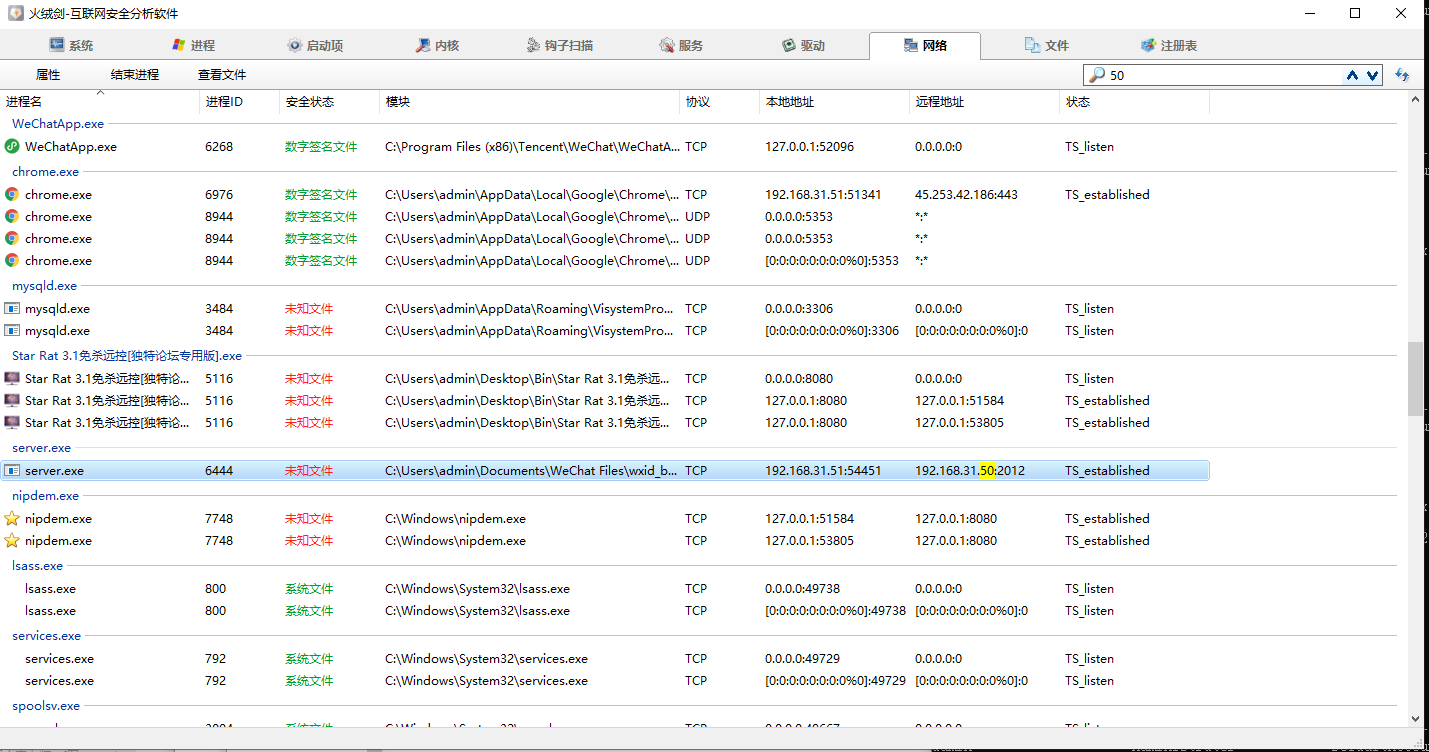The width and height of the screenshot is (1429, 752).
Task: Go to the 启动项 tab
Action: click(x=315, y=45)
